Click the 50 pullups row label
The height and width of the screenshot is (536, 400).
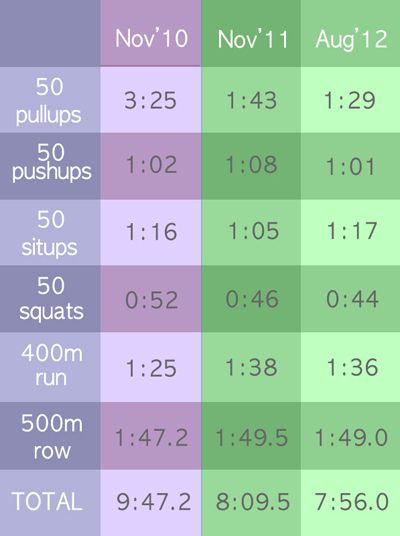(x=50, y=99)
